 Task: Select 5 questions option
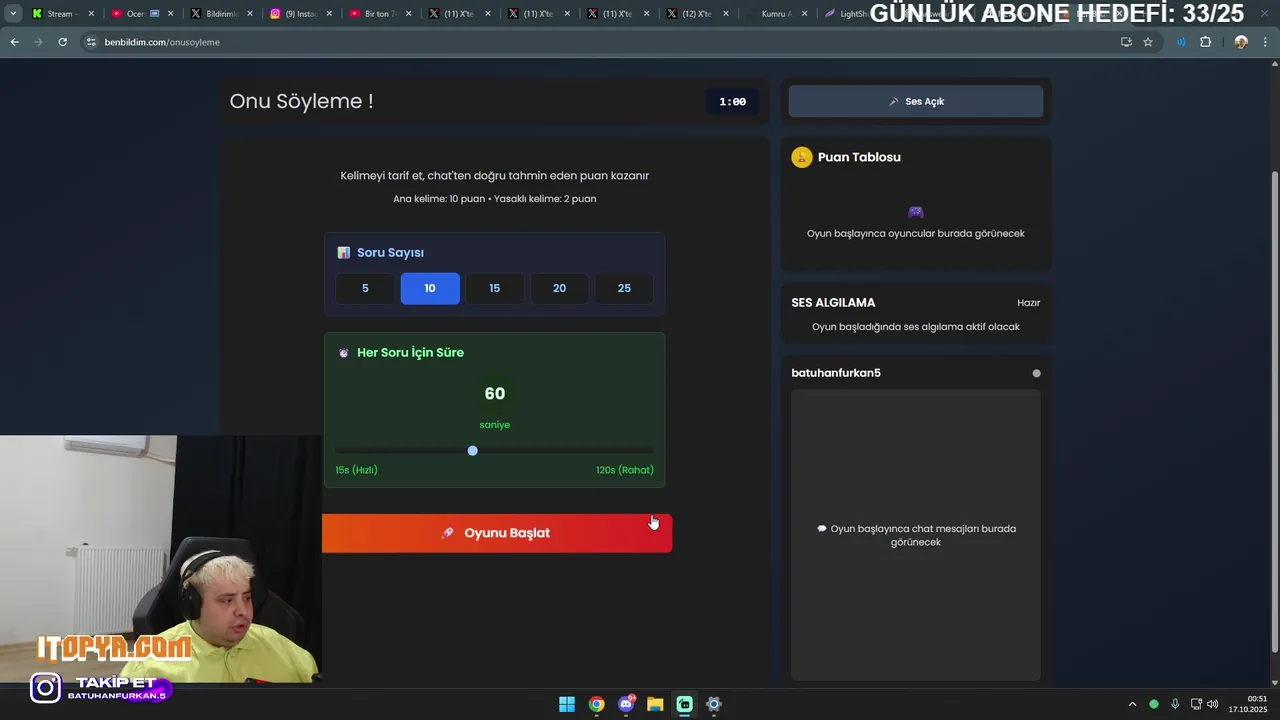pyautogui.click(x=365, y=288)
